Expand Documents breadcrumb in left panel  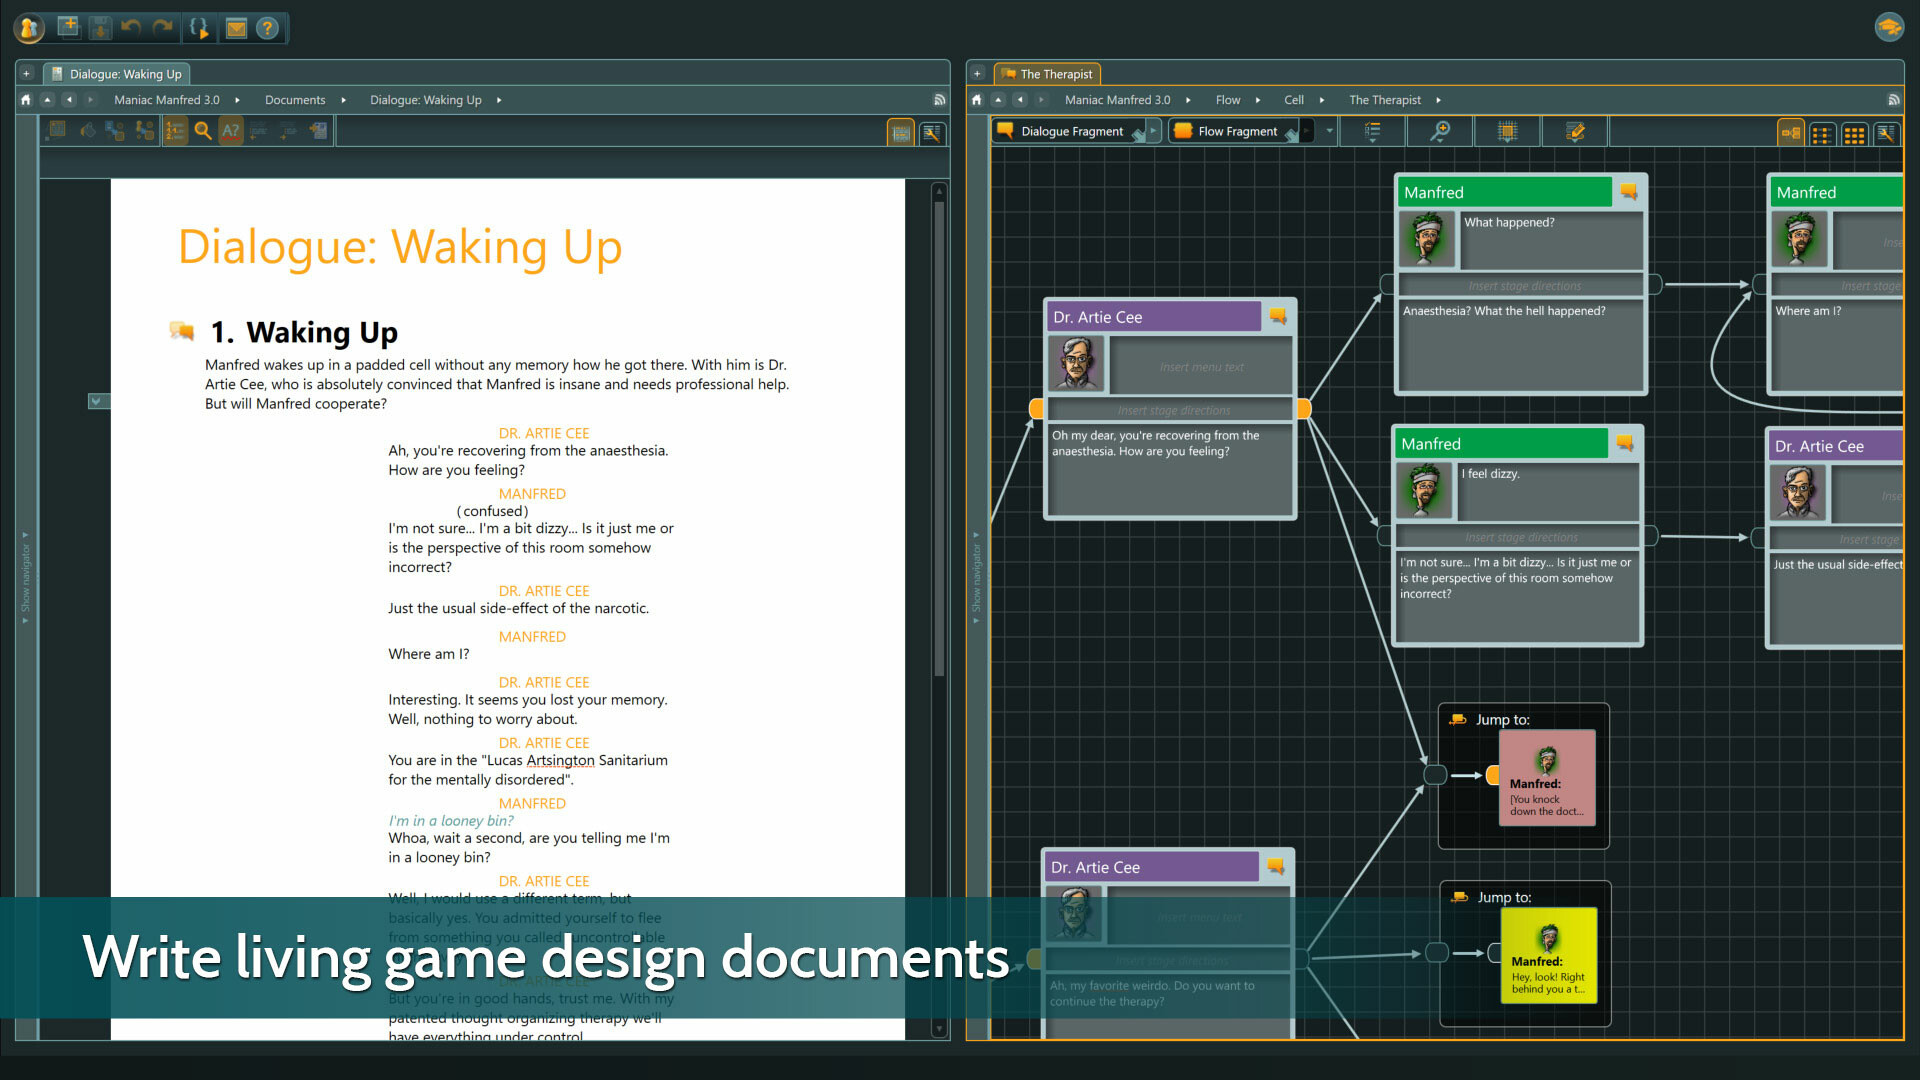pyautogui.click(x=339, y=99)
